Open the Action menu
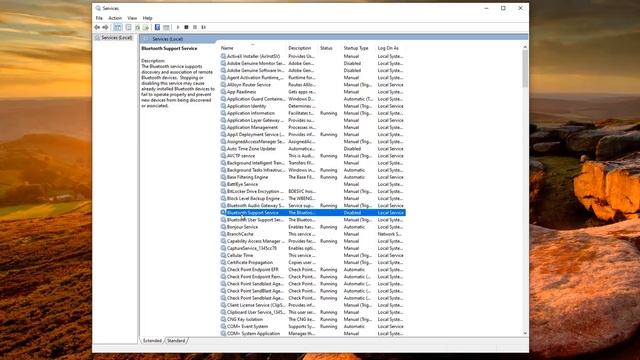The height and width of the screenshot is (360, 640). point(115,18)
